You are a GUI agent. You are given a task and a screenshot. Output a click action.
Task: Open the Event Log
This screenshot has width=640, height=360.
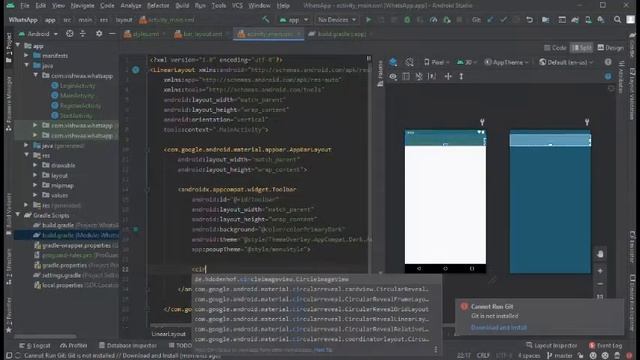tap(606, 345)
